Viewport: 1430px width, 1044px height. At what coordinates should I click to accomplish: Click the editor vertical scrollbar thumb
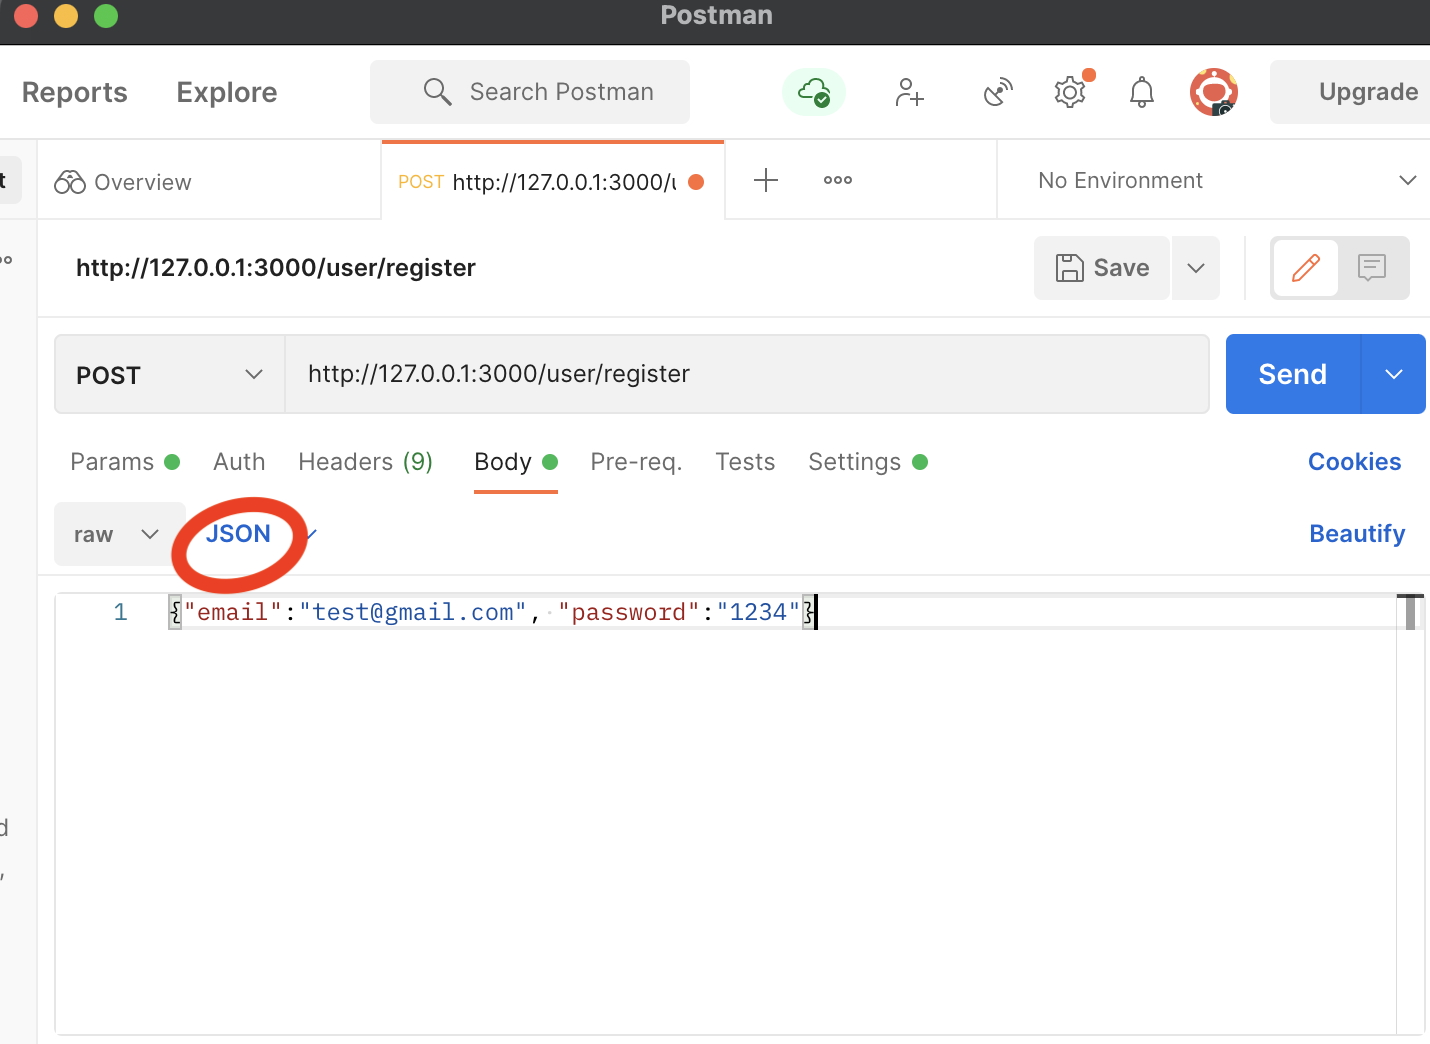(x=1410, y=612)
